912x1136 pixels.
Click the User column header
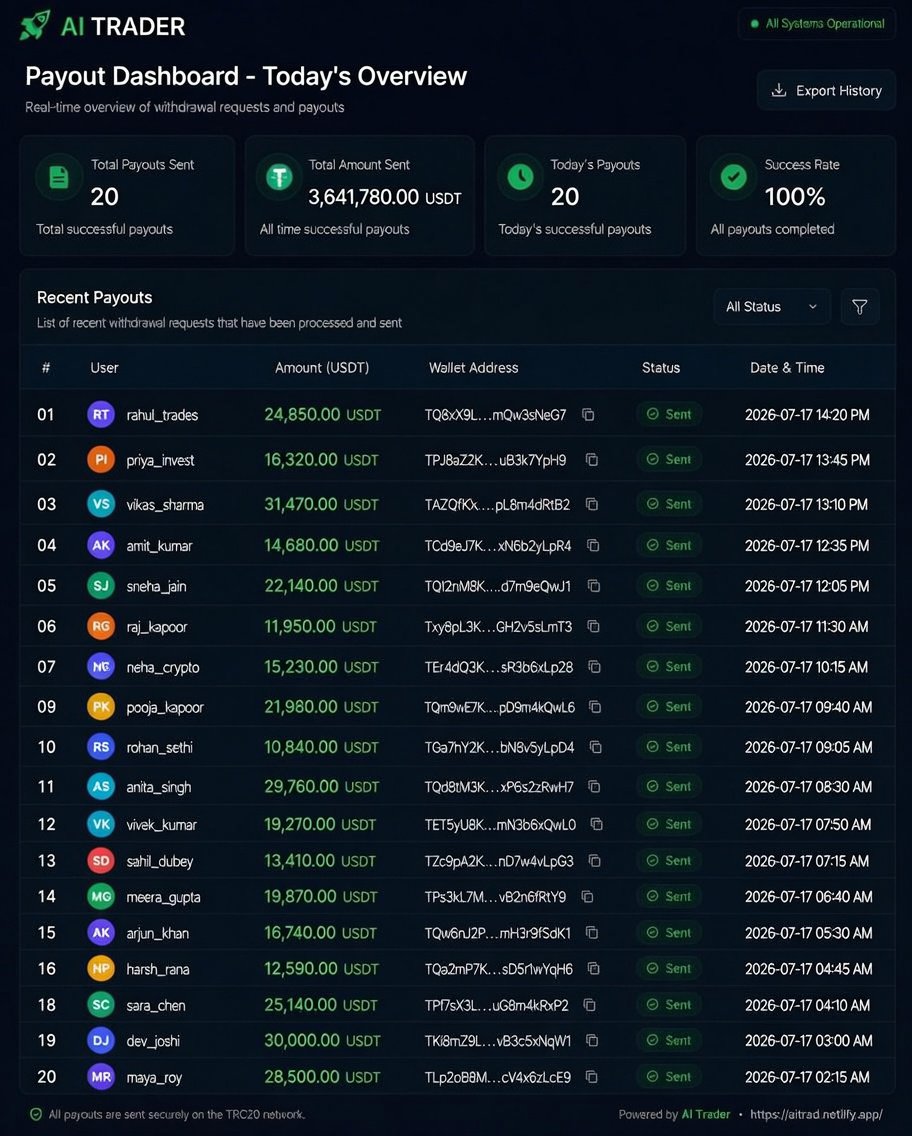(104, 368)
